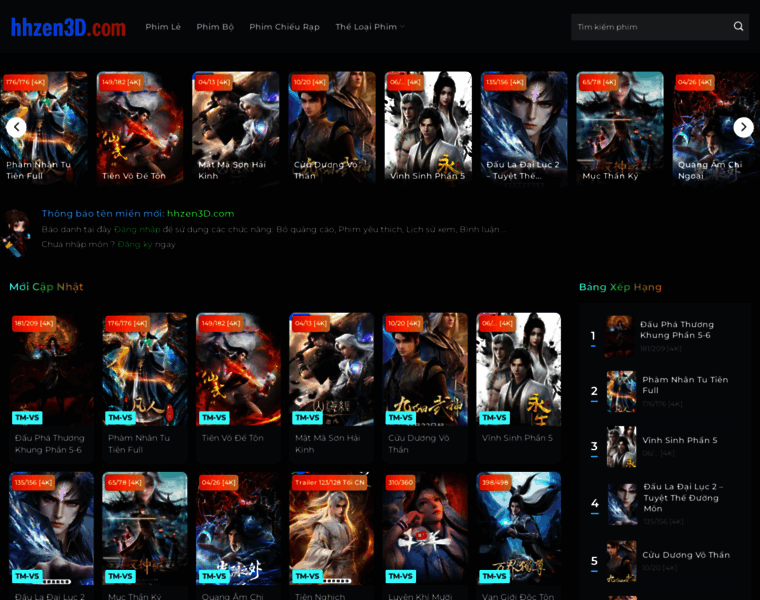Open Phim Bộ menu

(x=215, y=27)
